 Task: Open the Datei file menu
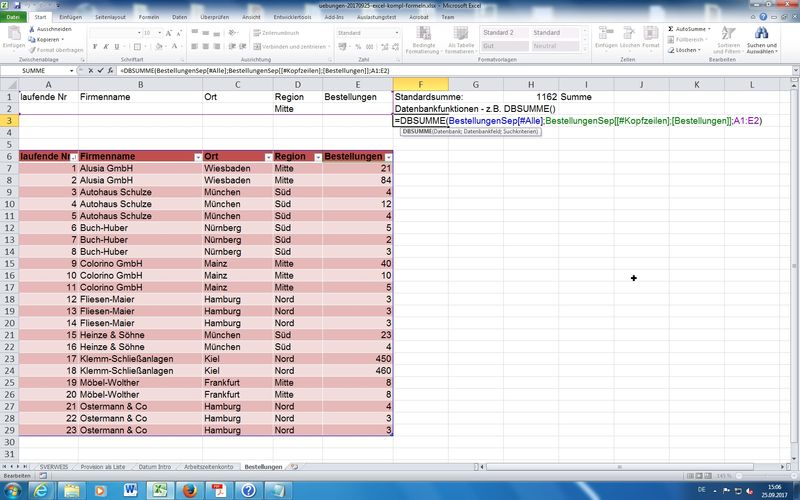click(x=13, y=17)
